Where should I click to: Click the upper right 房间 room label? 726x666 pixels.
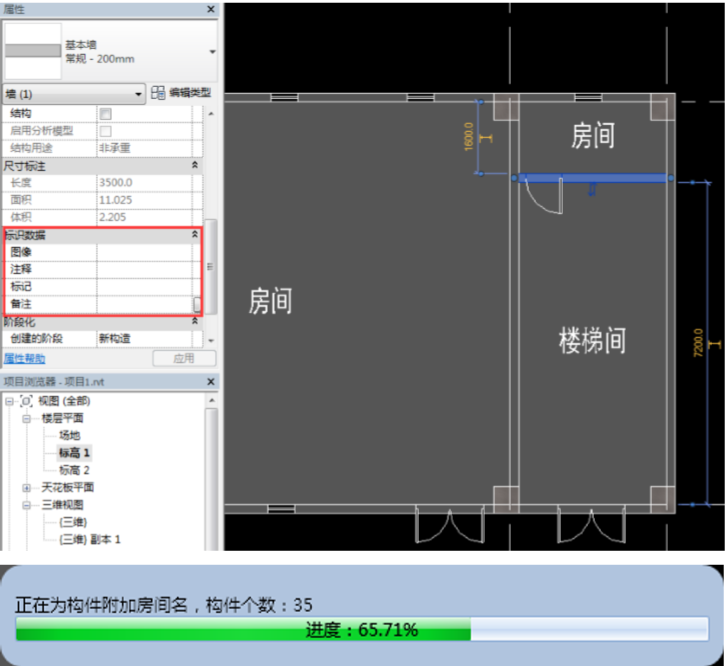pos(593,136)
